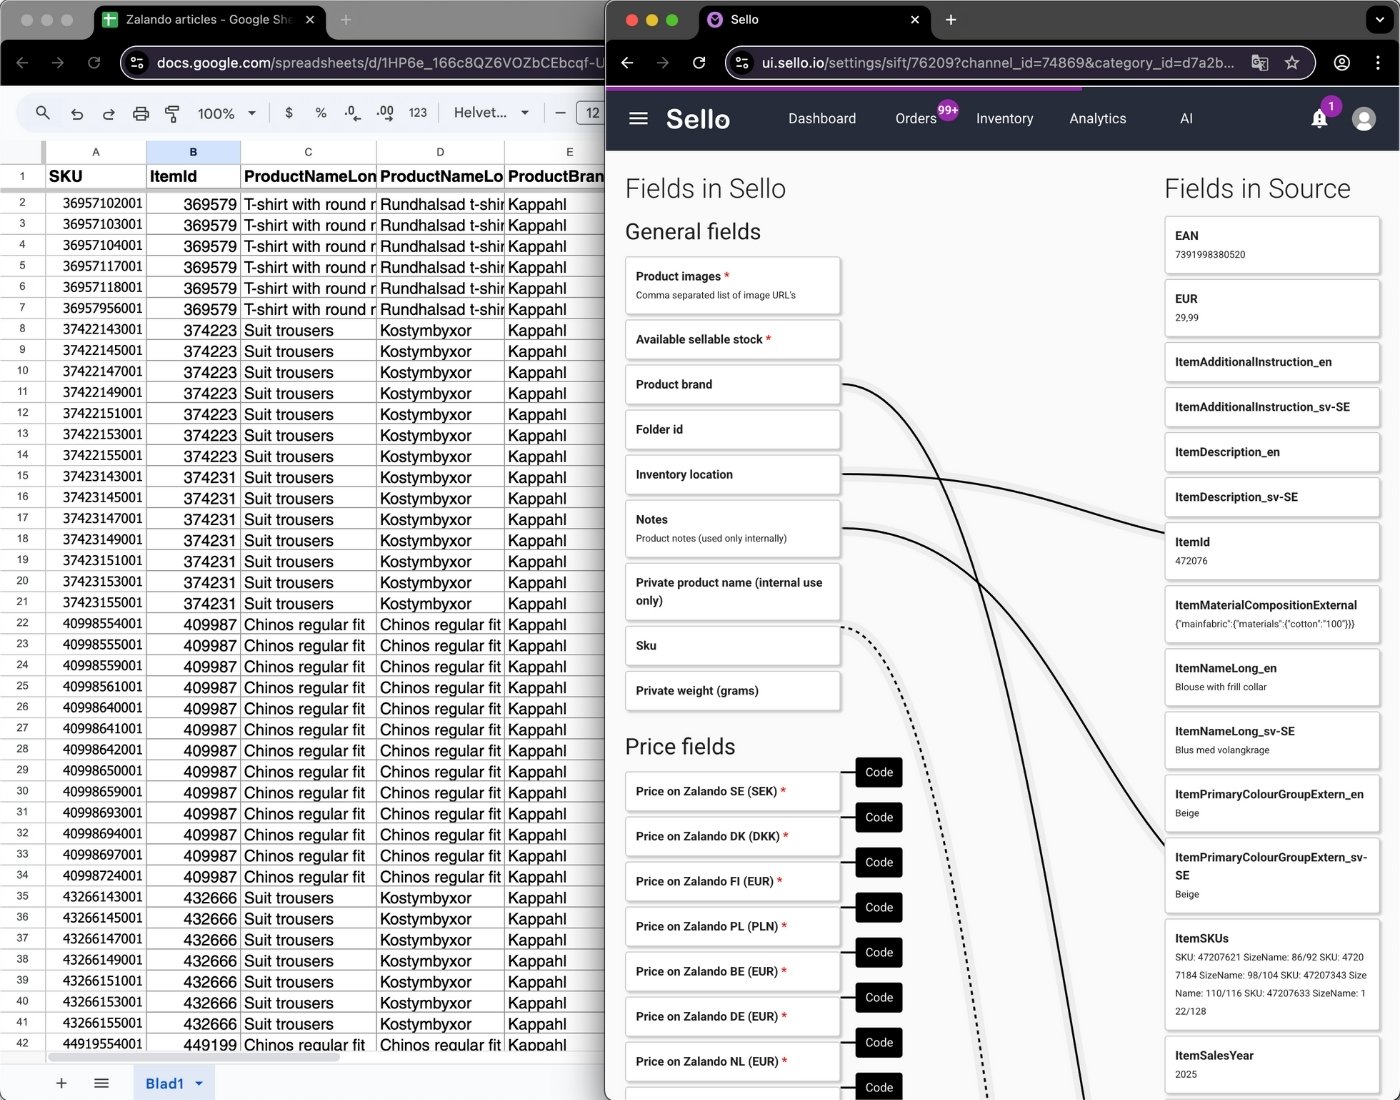
Task: Click the Code button beside Price on Zalando SE
Action: point(877,772)
